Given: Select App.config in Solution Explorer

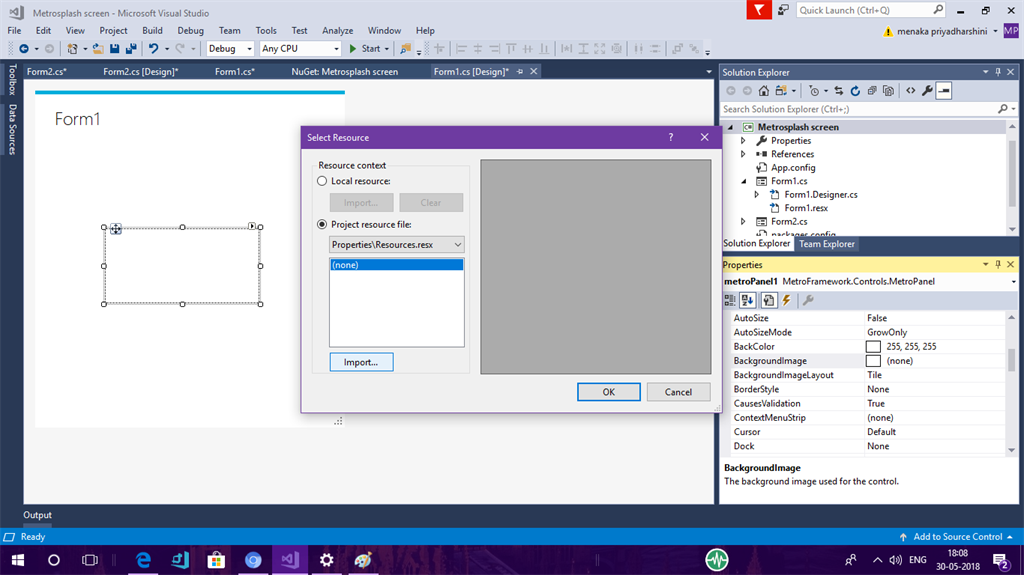Looking at the screenshot, I should pos(793,167).
